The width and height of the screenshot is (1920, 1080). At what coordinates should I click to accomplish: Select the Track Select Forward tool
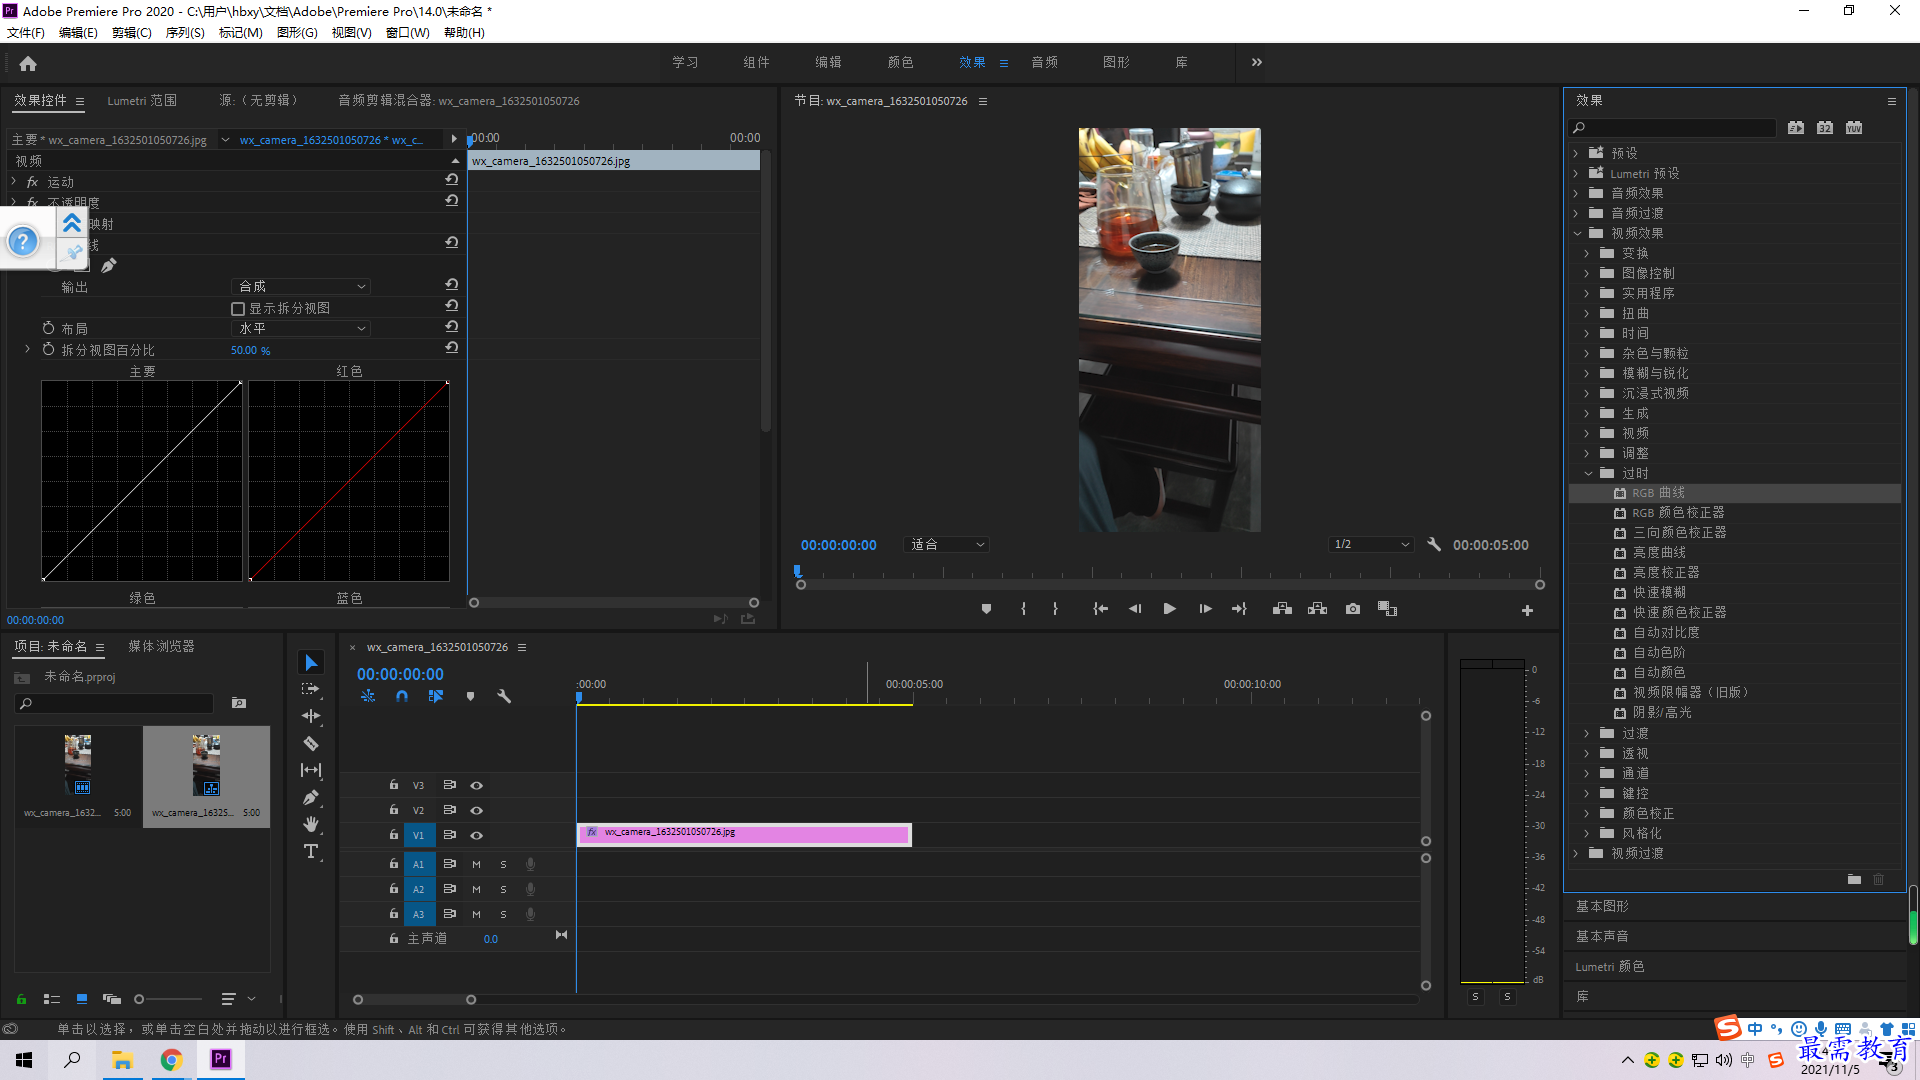311,689
